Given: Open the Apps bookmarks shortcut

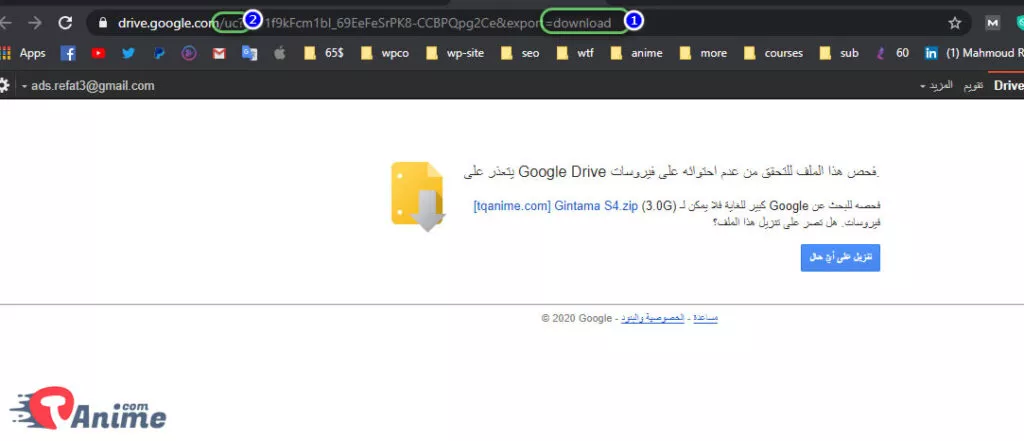Looking at the screenshot, I should (23, 54).
